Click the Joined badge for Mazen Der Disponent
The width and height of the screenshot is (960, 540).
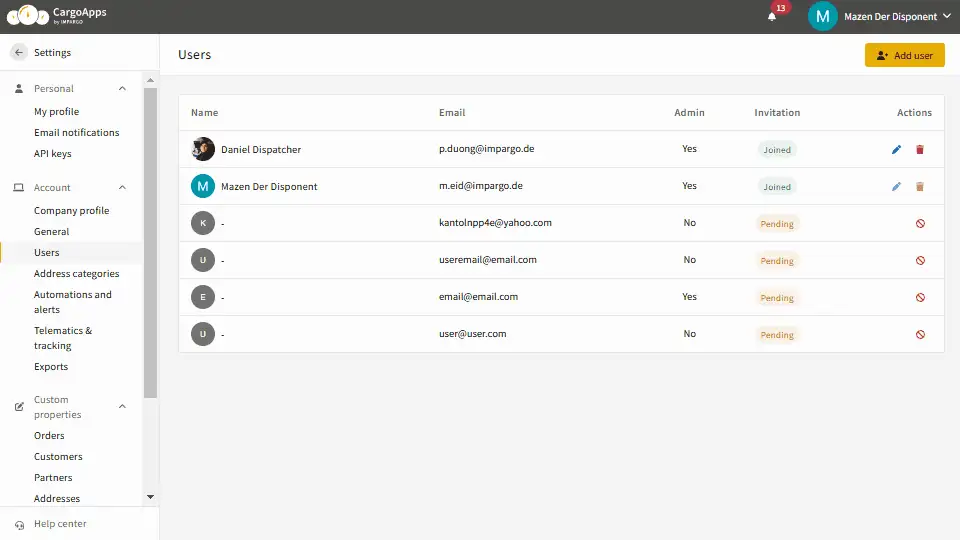tap(777, 187)
